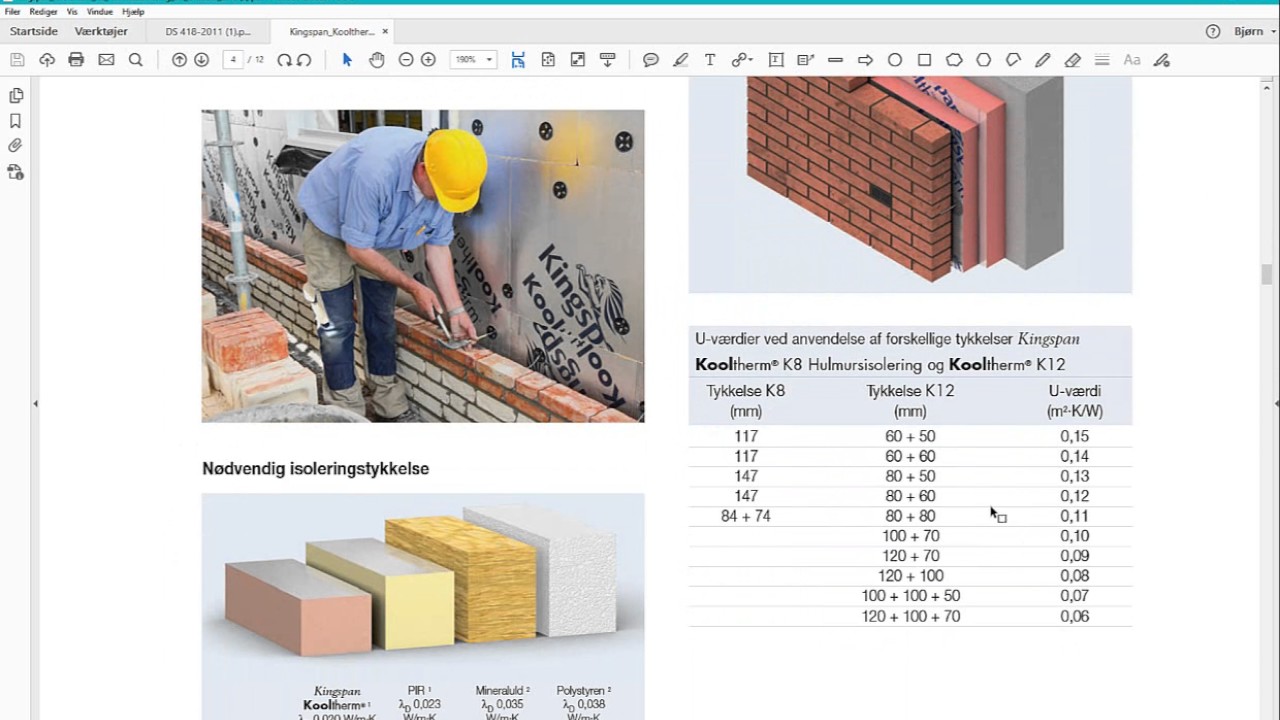Add a text comment with T tool

pyautogui.click(x=710, y=60)
